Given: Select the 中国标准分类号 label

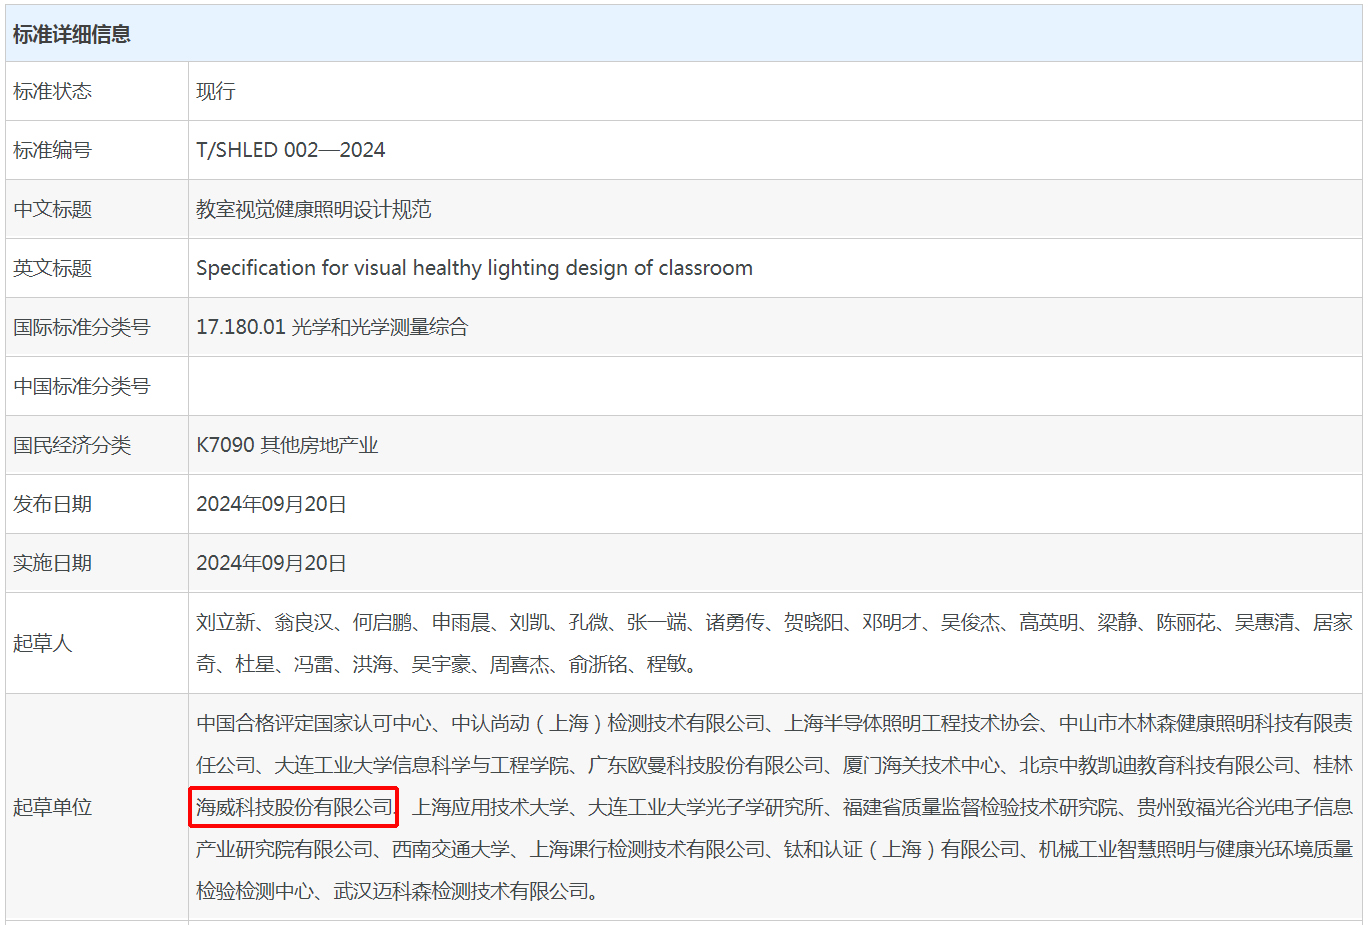Looking at the screenshot, I should coord(82,386).
